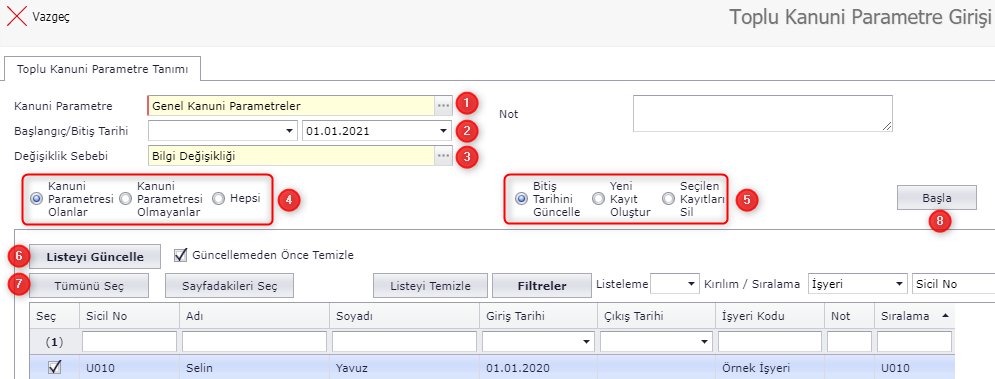Choose Seçilen Kayıtları Sil option
The width and height of the screenshot is (995, 379).
[x=668, y=199]
